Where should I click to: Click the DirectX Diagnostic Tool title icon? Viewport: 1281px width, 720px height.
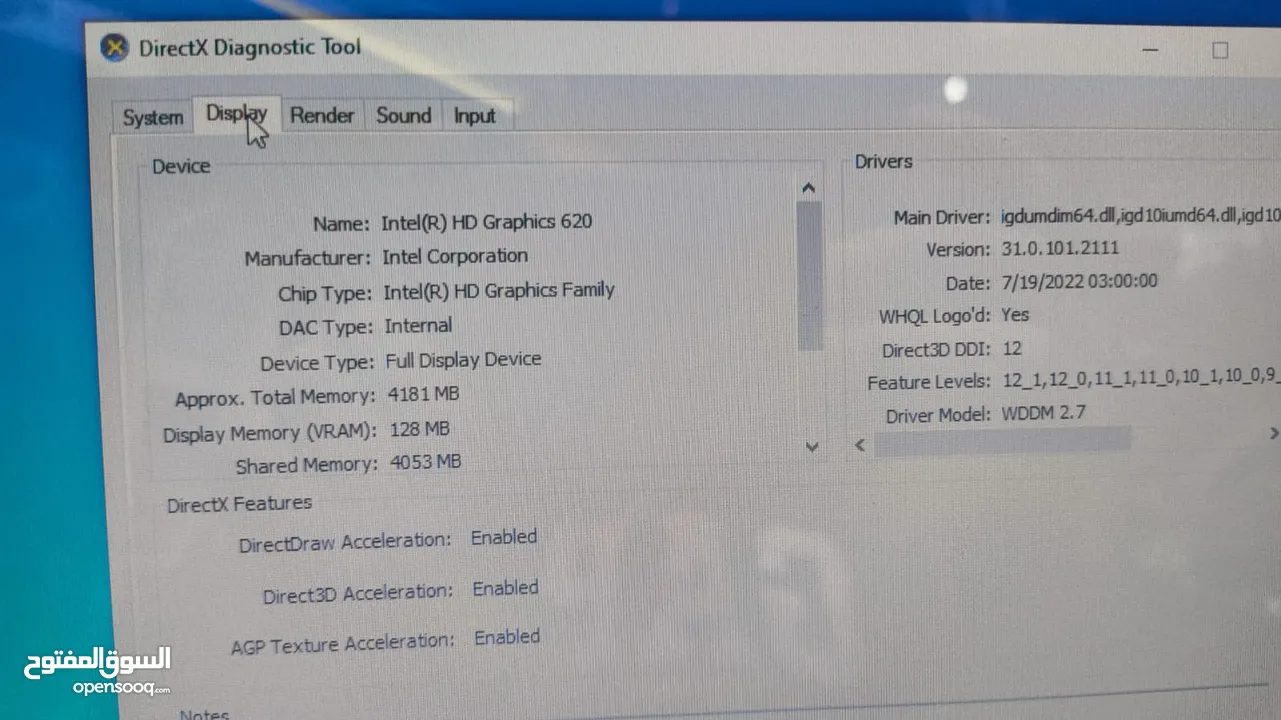[116, 47]
